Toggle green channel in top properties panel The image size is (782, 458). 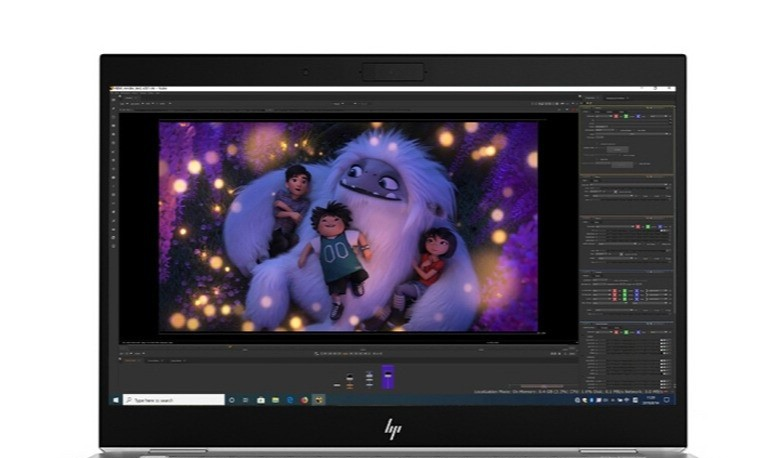pos(626,116)
